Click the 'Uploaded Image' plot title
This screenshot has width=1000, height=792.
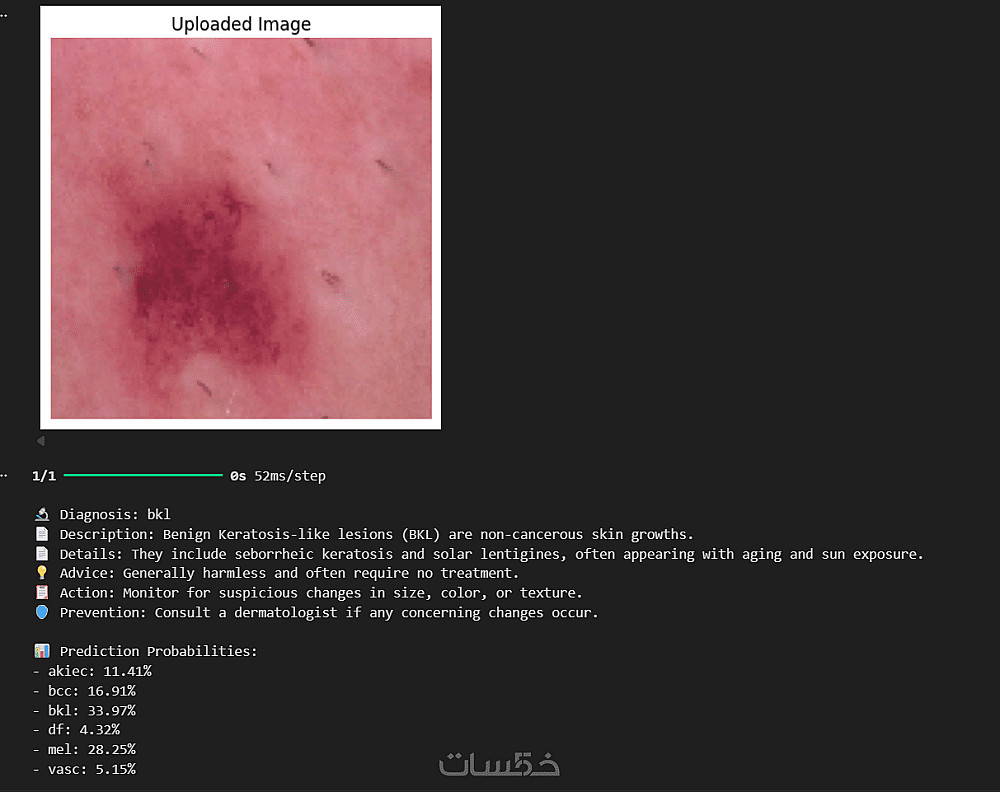coord(241,24)
